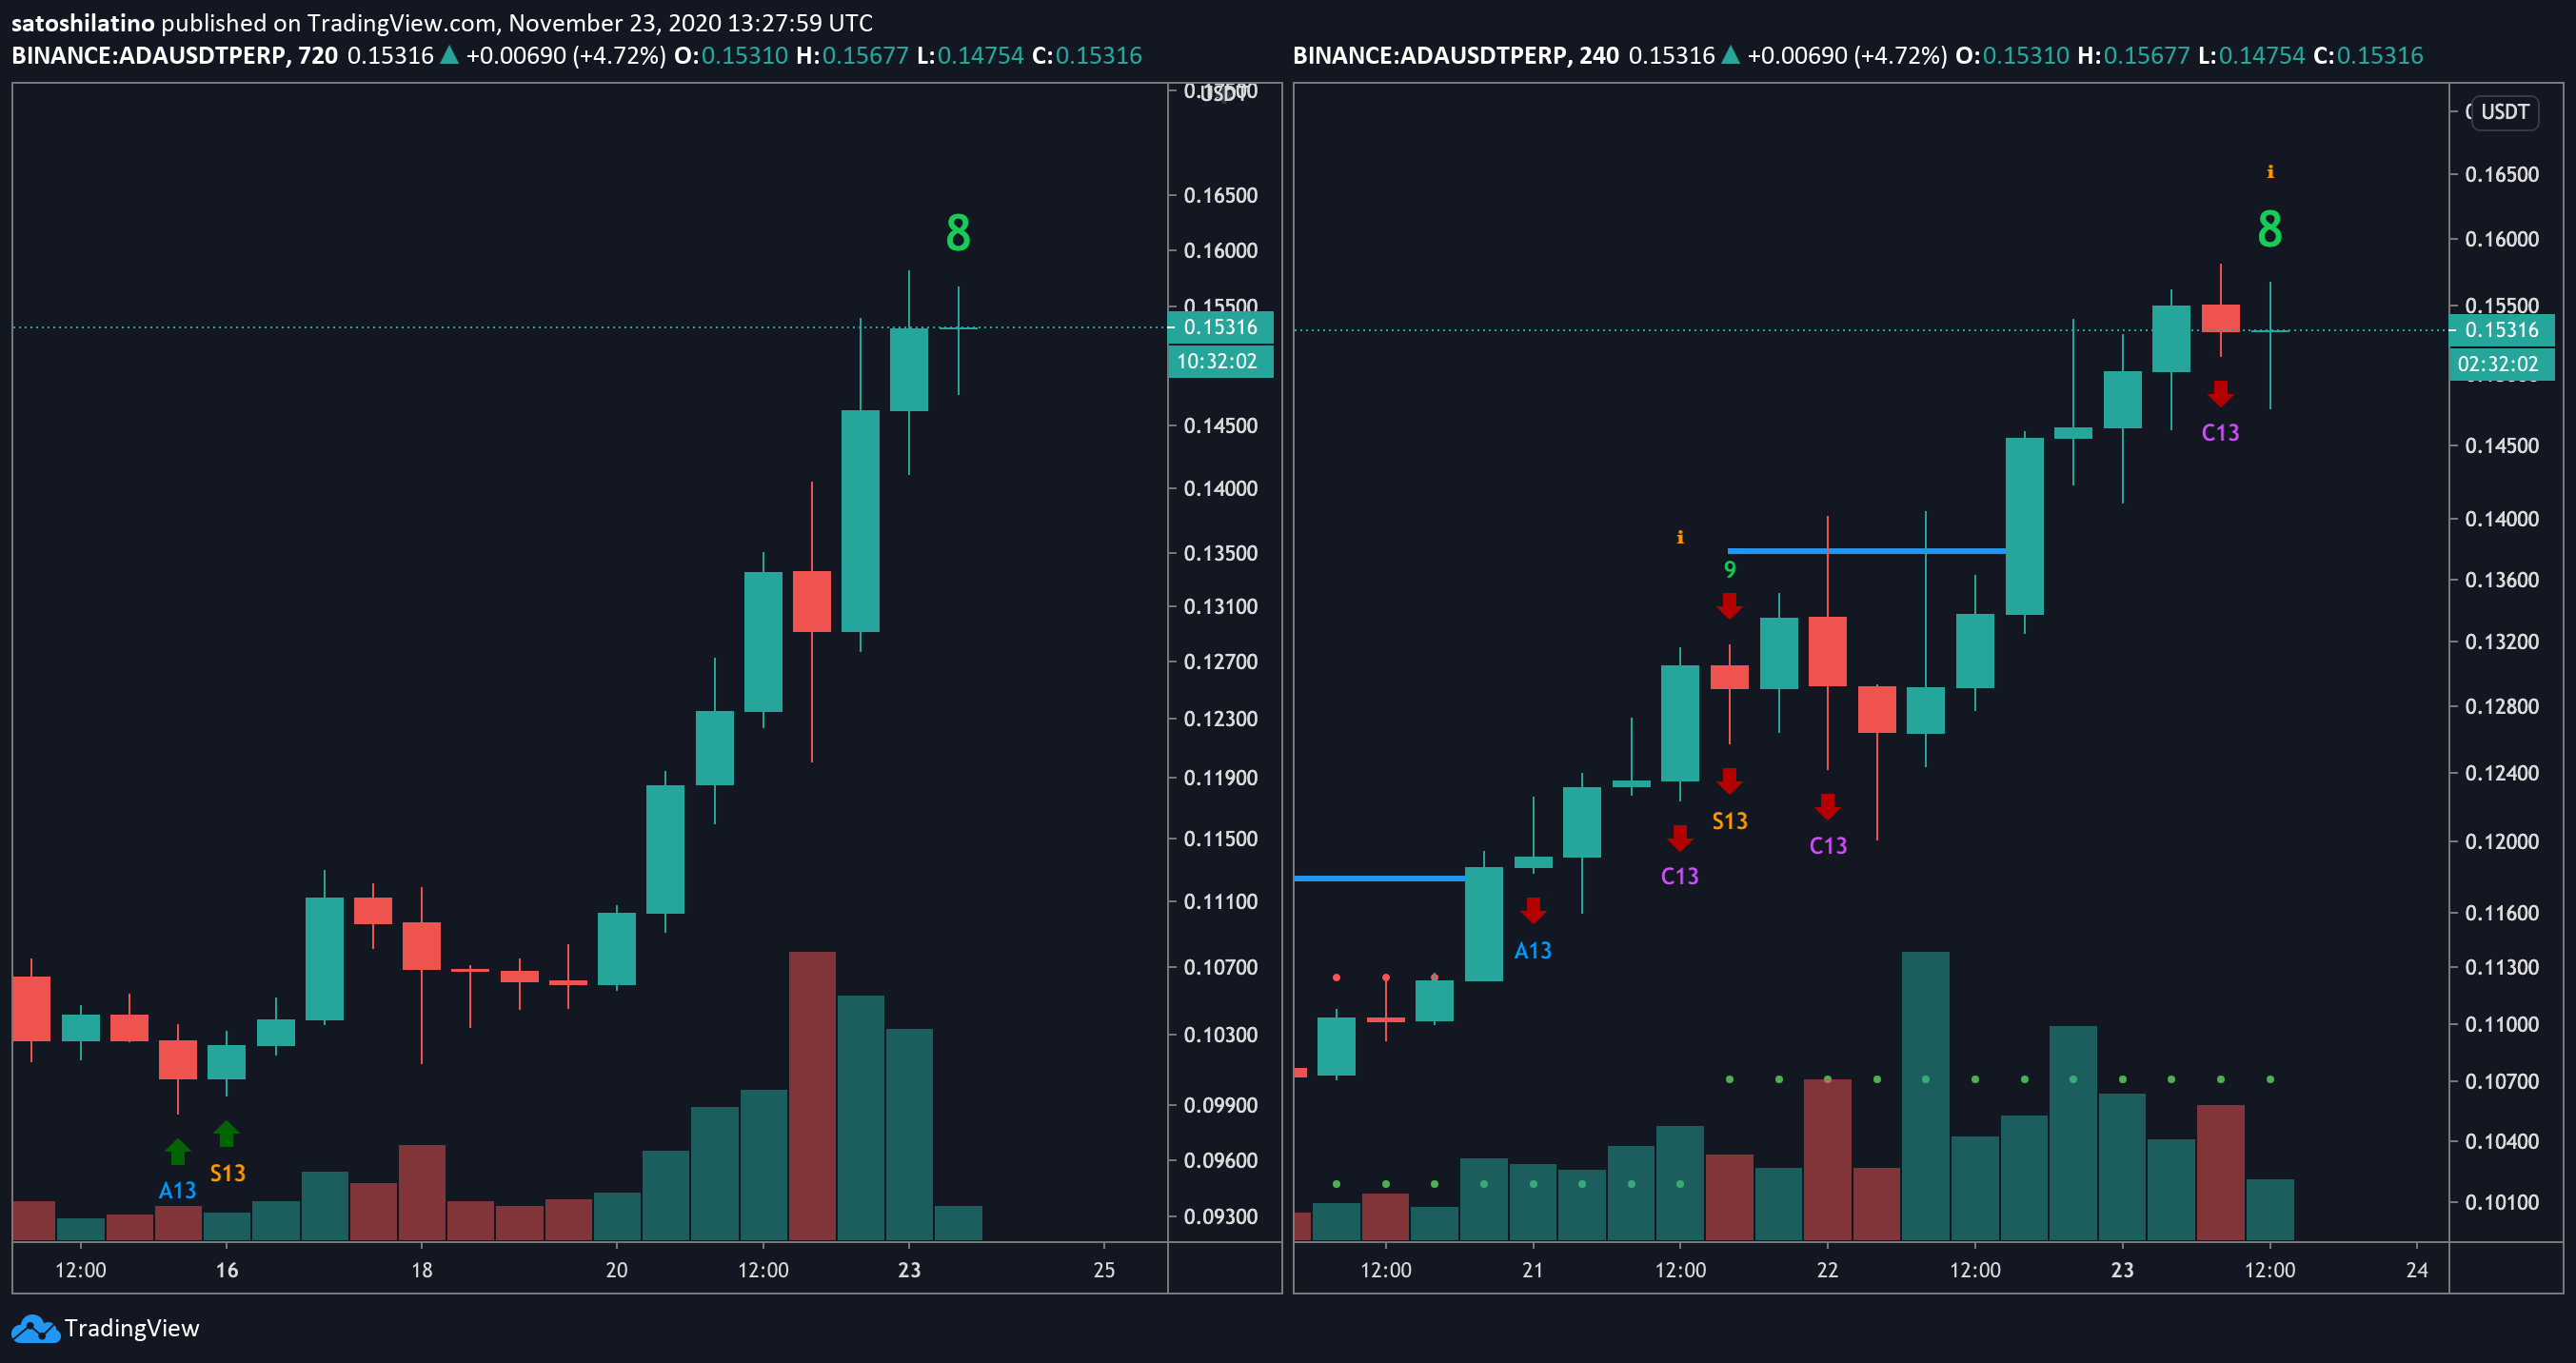Click red down arrow above orange S13 label

[1729, 781]
